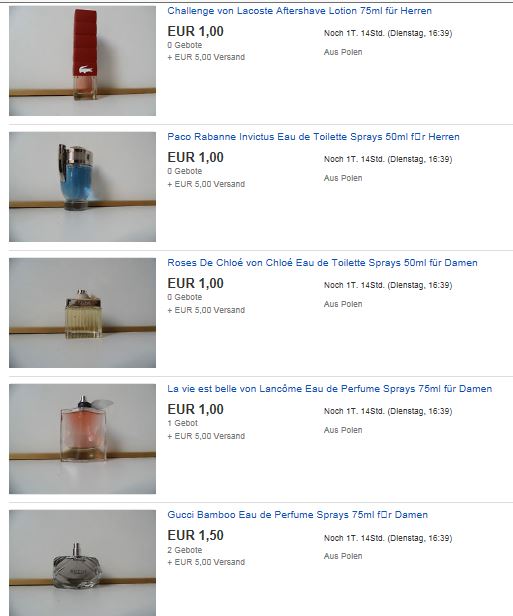This screenshot has width=513, height=616.
Task: Open the Roses De Chloé listing title
Action: [x=322, y=263]
